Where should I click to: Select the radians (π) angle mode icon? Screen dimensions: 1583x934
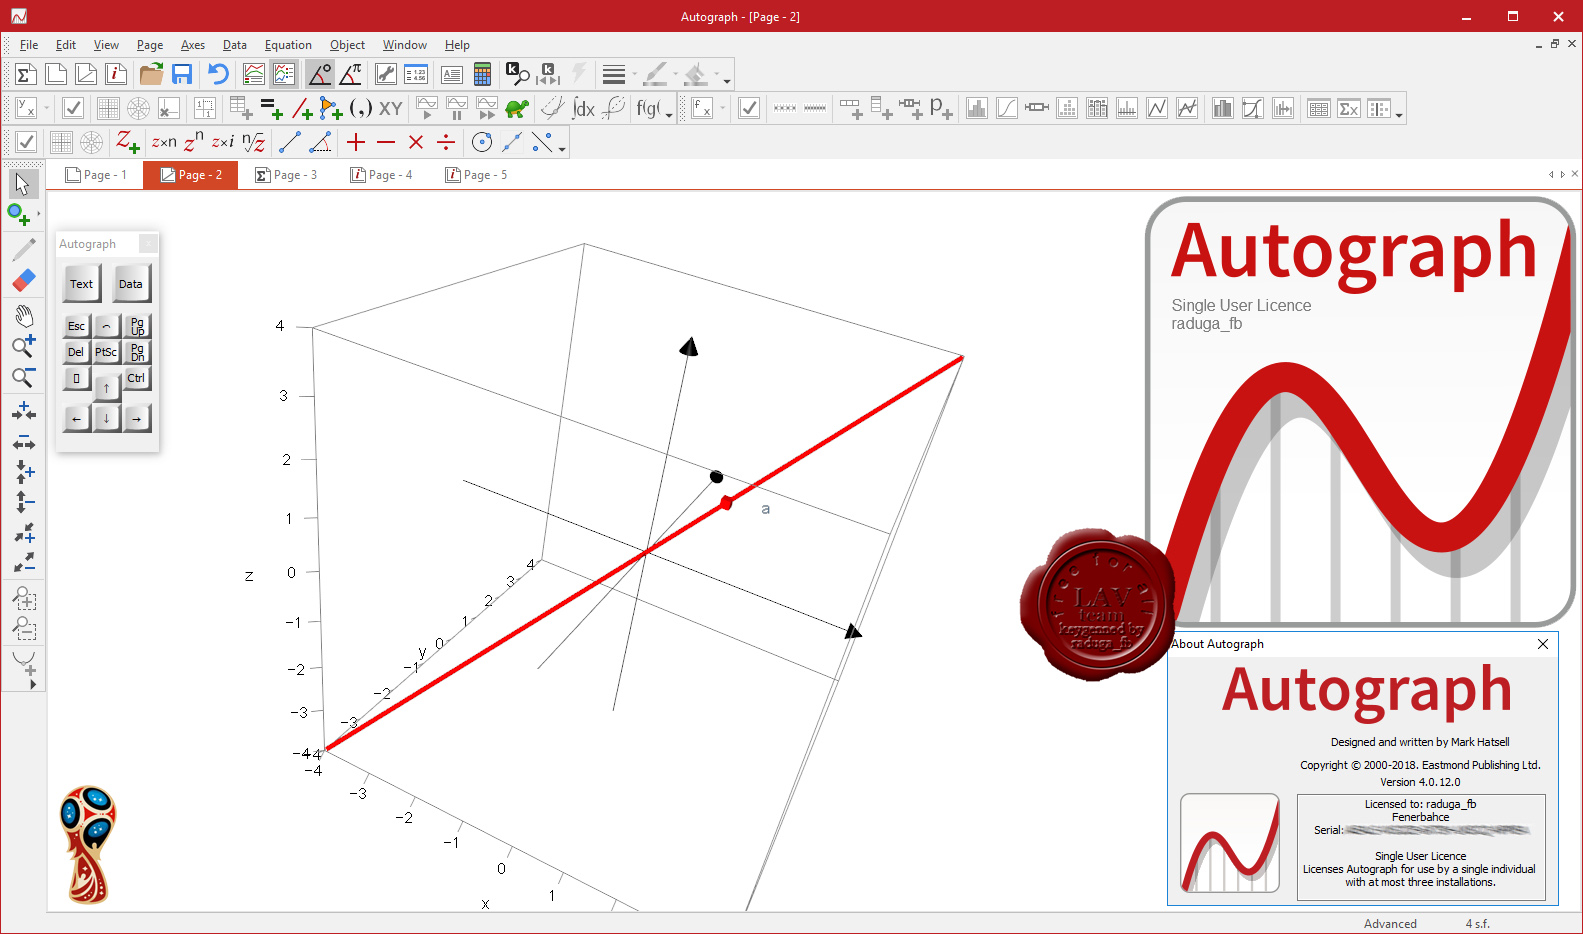point(351,74)
